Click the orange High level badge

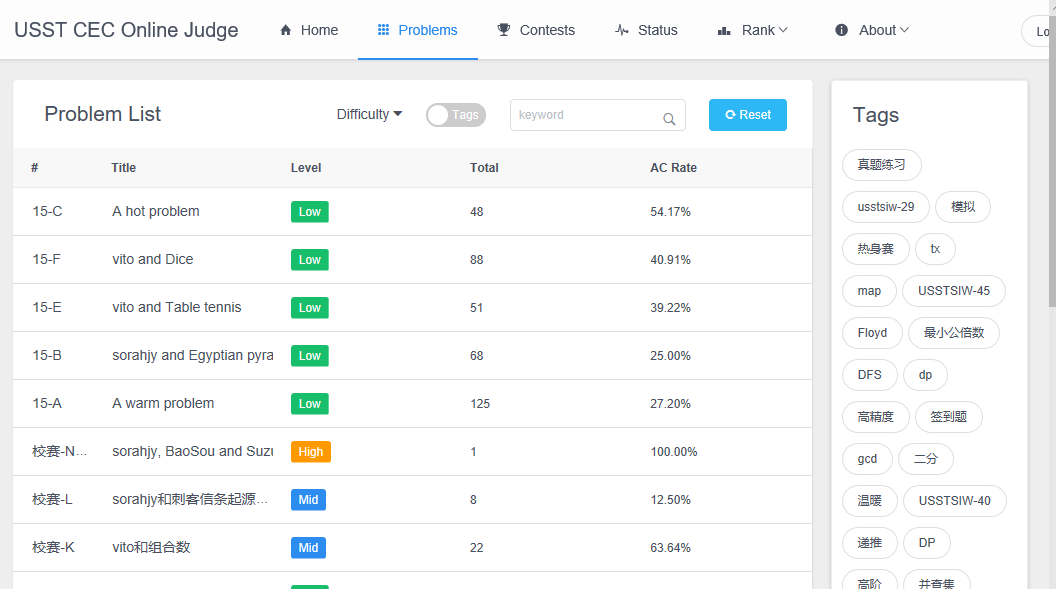point(310,452)
